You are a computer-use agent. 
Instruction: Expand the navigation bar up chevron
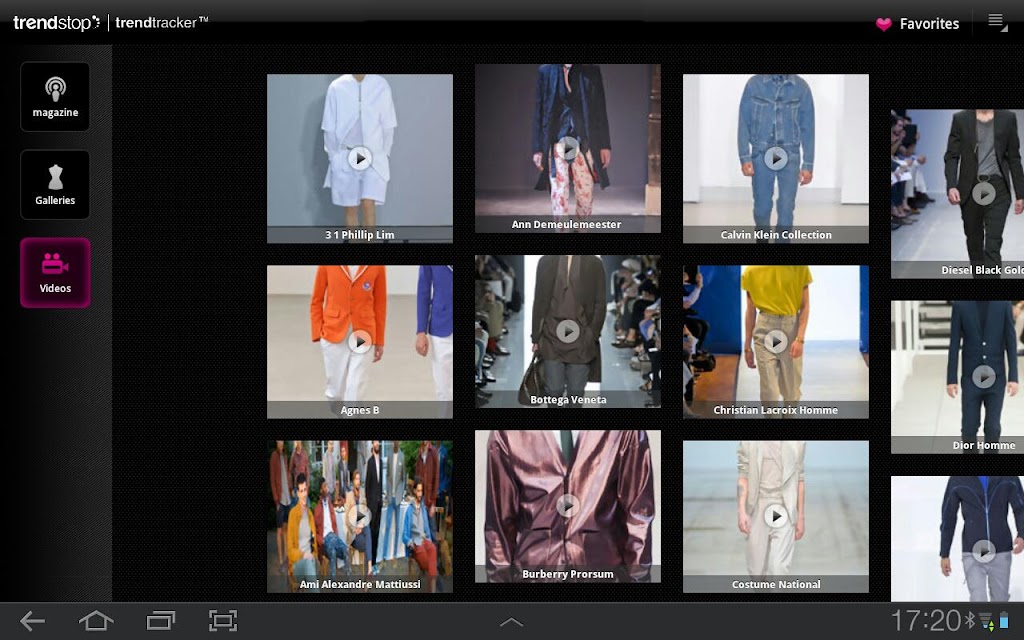pos(511,622)
